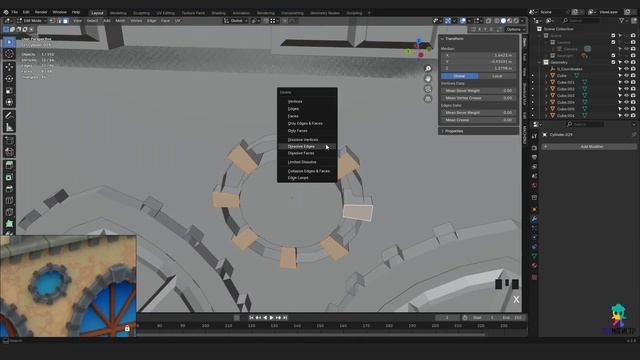Switch to wireframe viewport shading
The image size is (640, 360).
497,20
